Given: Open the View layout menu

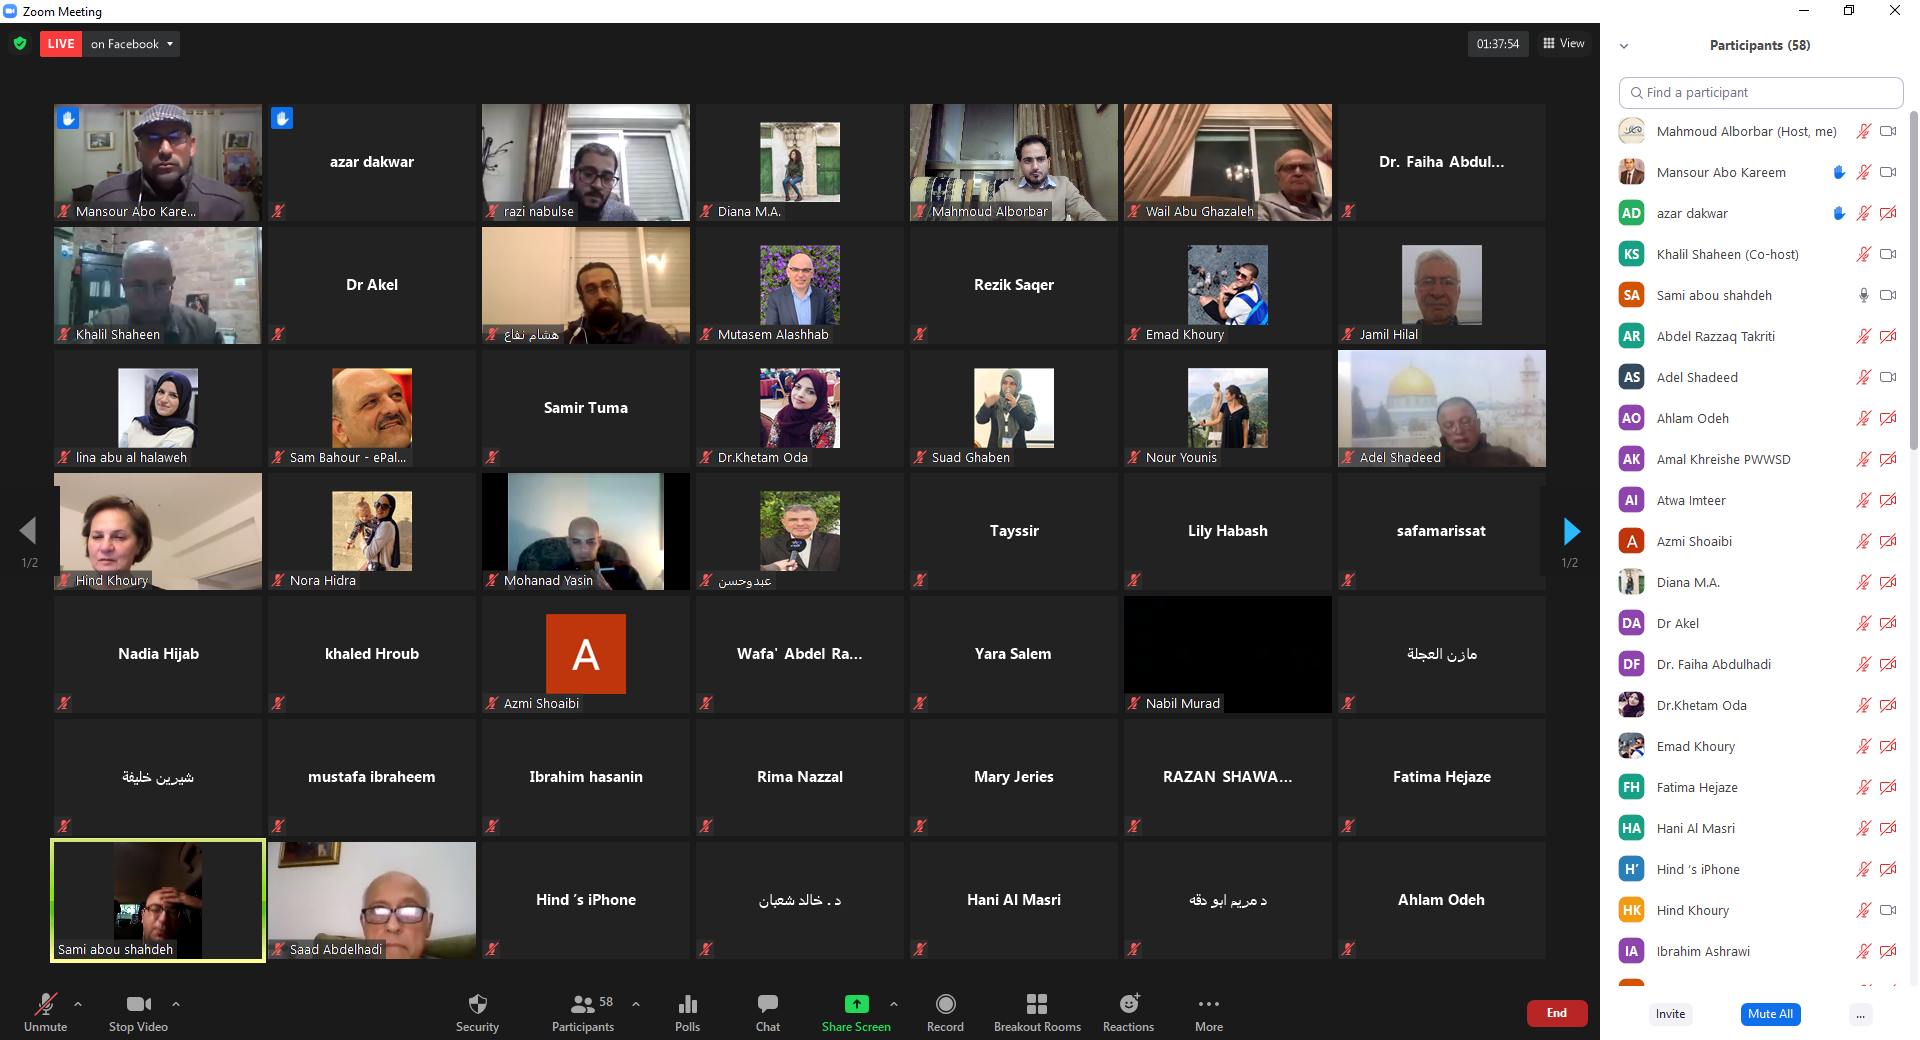Looking at the screenshot, I should click(1564, 44).
